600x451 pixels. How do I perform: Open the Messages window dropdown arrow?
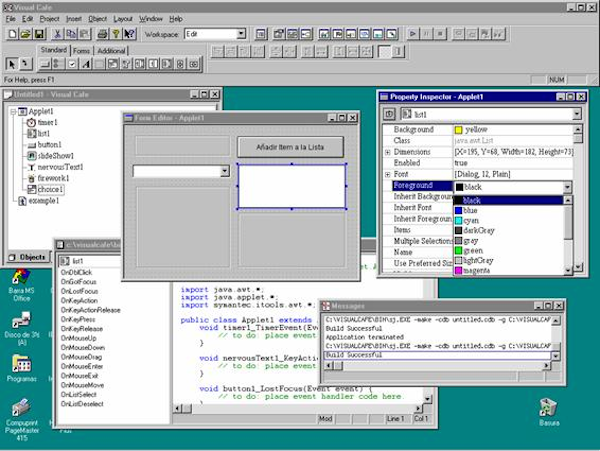tap(556, 356)
